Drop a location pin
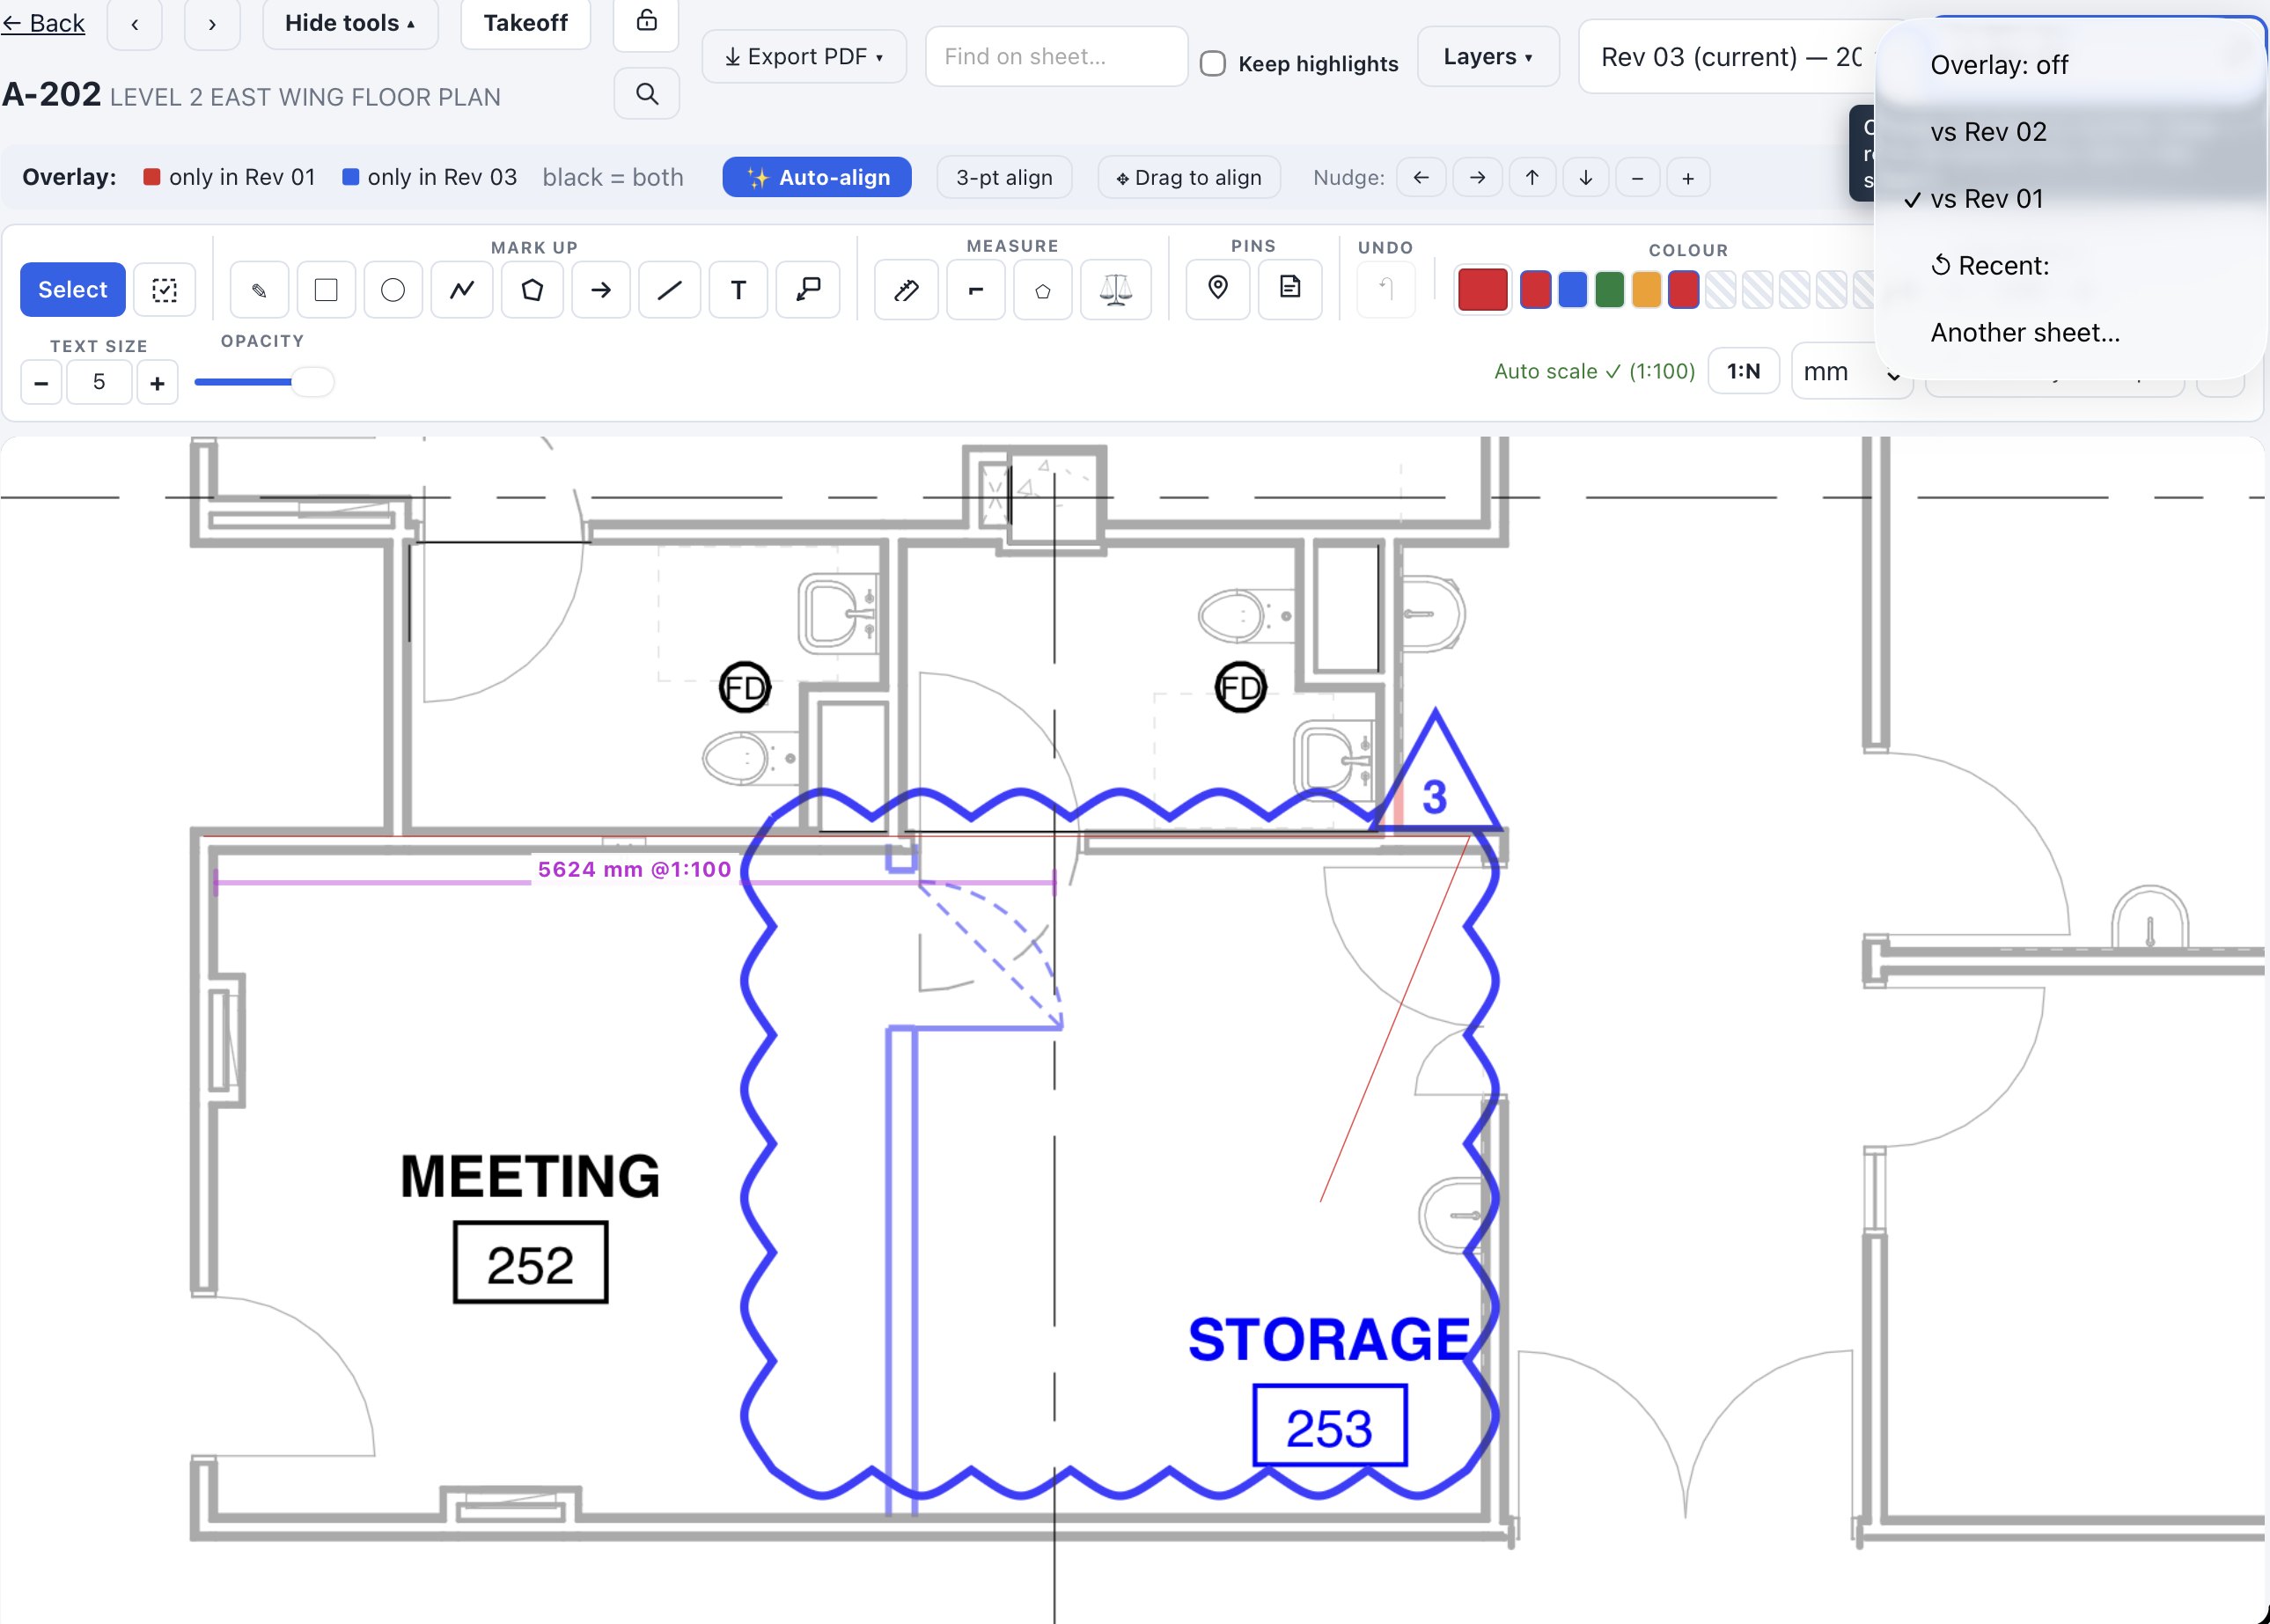Screen dimensions: 2270x1624 tap(1218, 289)
